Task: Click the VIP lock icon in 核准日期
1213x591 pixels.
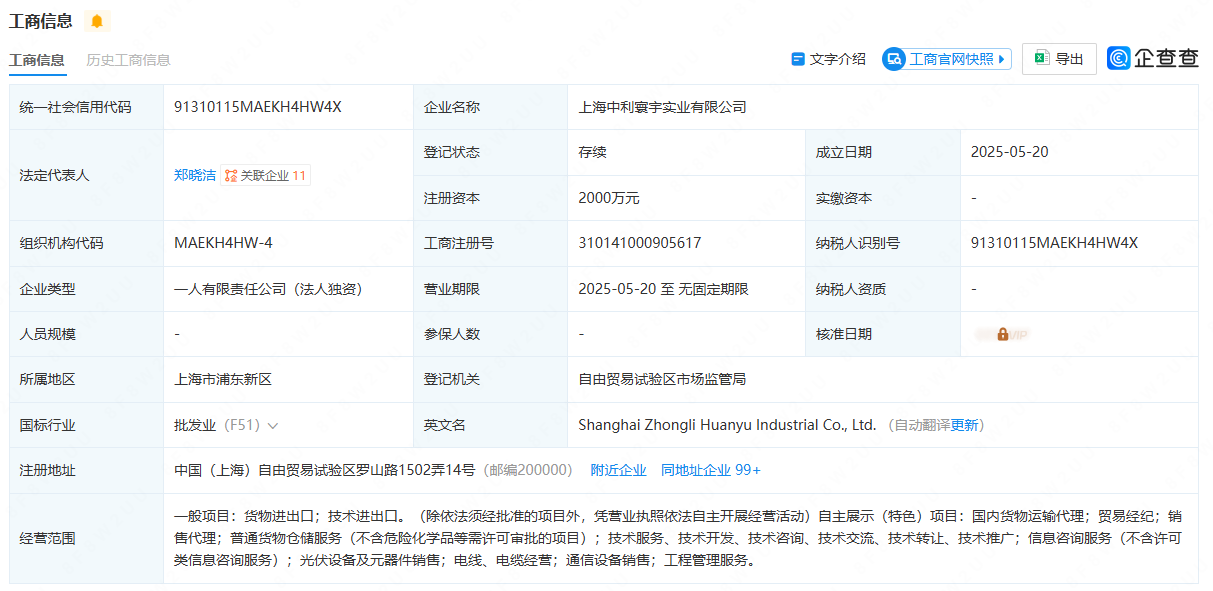Action: (x=1002, y=335)
